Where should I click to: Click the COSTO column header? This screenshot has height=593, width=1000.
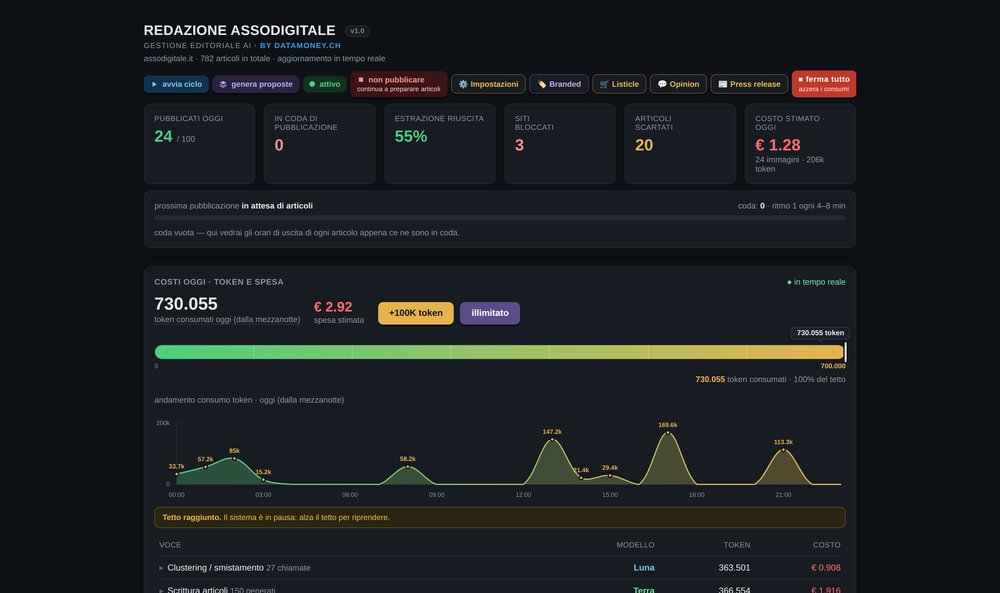pos(827,545)
